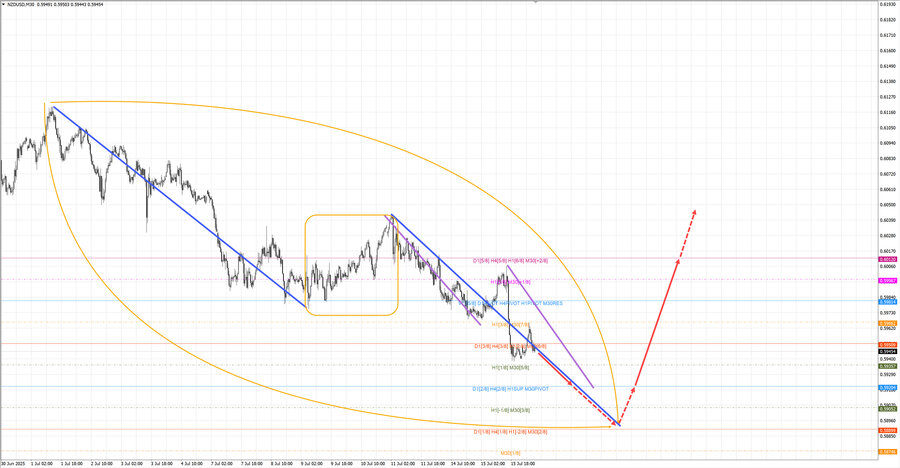This screenshot has height=468, width=900.
Task: Click the blue 0.59208 price tag
Action: coord(887,388)
